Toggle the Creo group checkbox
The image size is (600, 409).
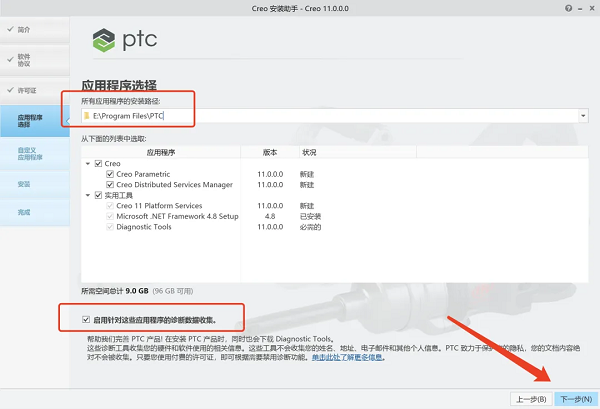[x=98, y=163]
